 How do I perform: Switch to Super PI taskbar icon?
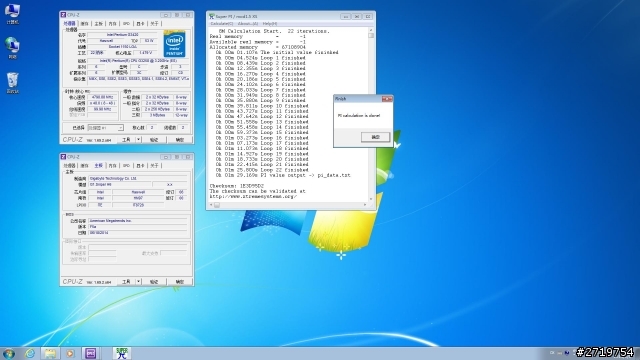[x=122, y=353]
